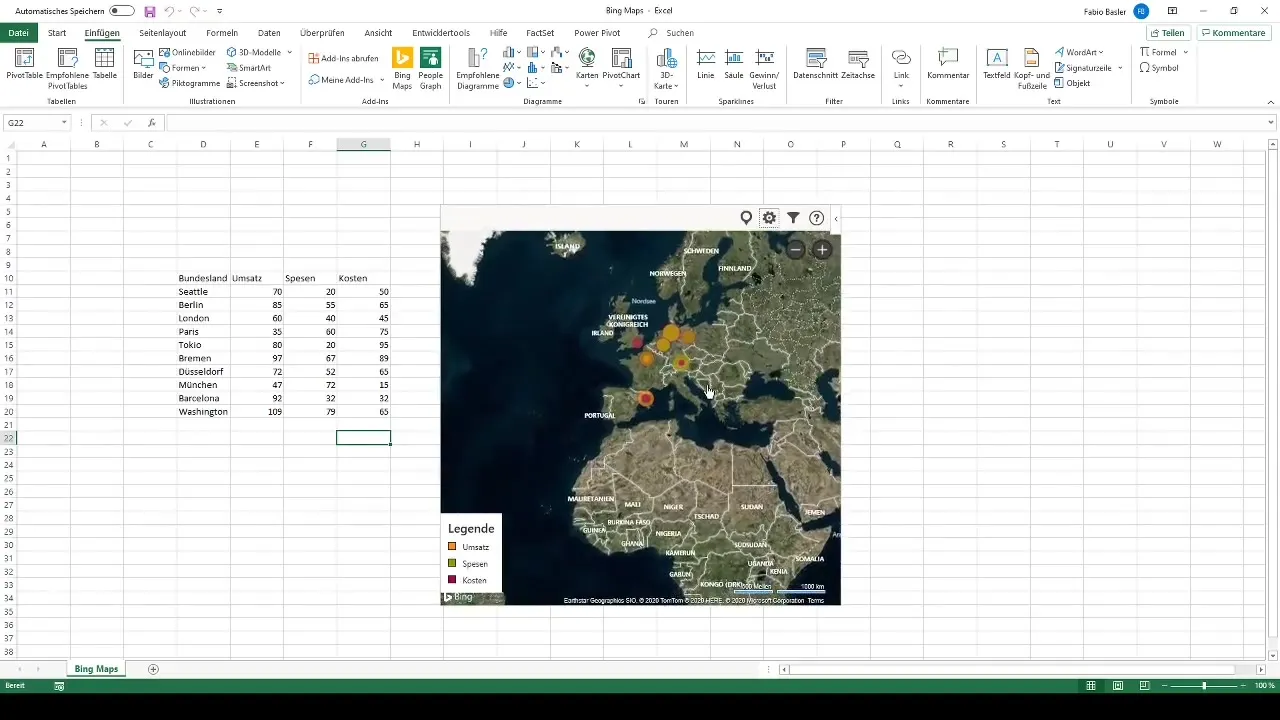Collapse the Bing Maps side chevron
1280x720 pixels.
[x=836, y=218]
